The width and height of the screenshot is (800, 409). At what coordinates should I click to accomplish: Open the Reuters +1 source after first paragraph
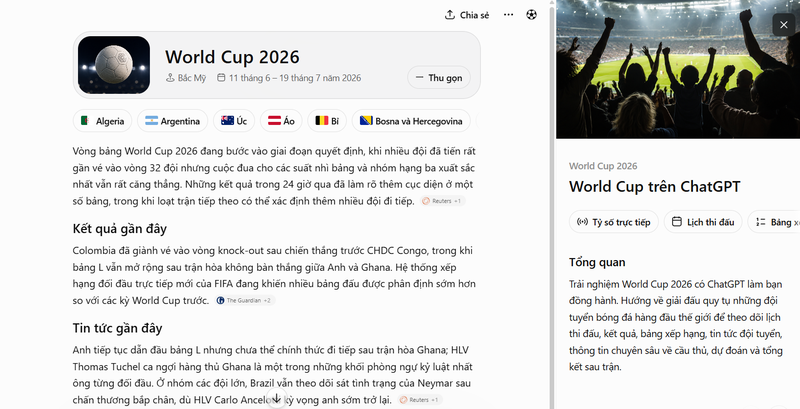click(442, 201)
